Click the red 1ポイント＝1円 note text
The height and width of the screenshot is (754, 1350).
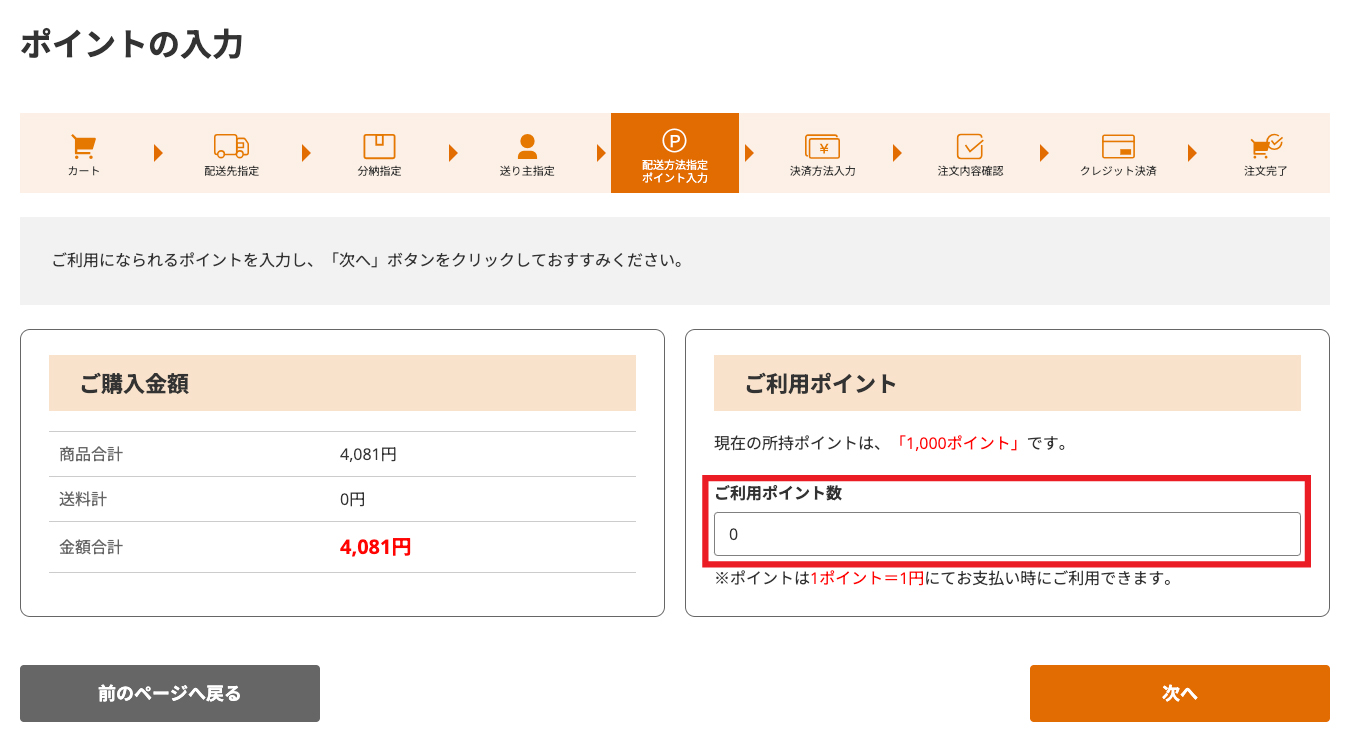(x=867, y=578)
